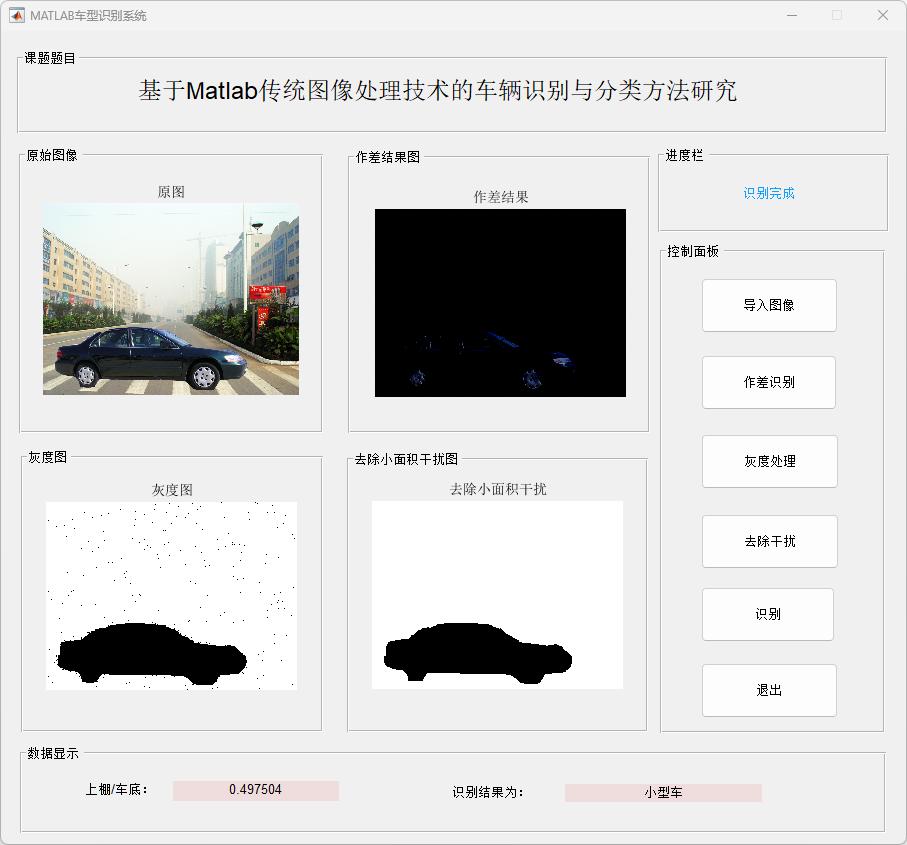Viewport: 907px width, 845px height.
Task: Click the research title heading text
Action: pos(438,90)
